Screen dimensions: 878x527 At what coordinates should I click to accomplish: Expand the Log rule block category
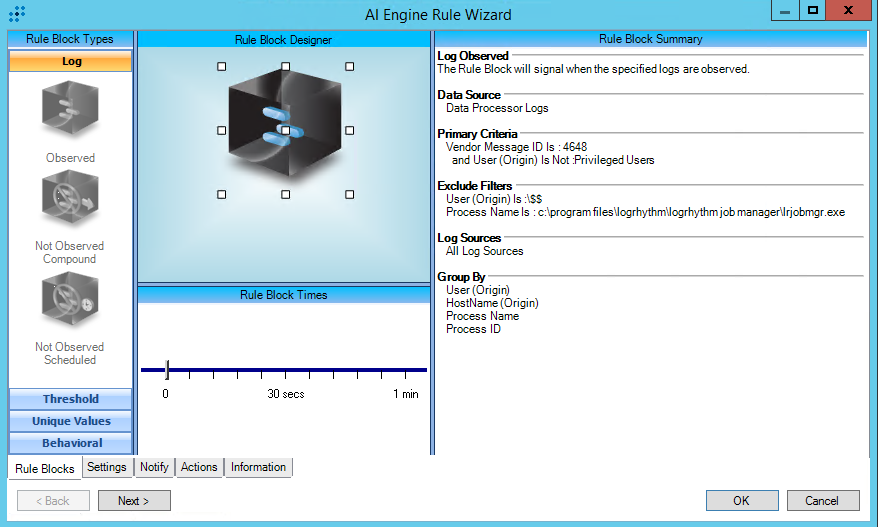click(x=70, y=61)
